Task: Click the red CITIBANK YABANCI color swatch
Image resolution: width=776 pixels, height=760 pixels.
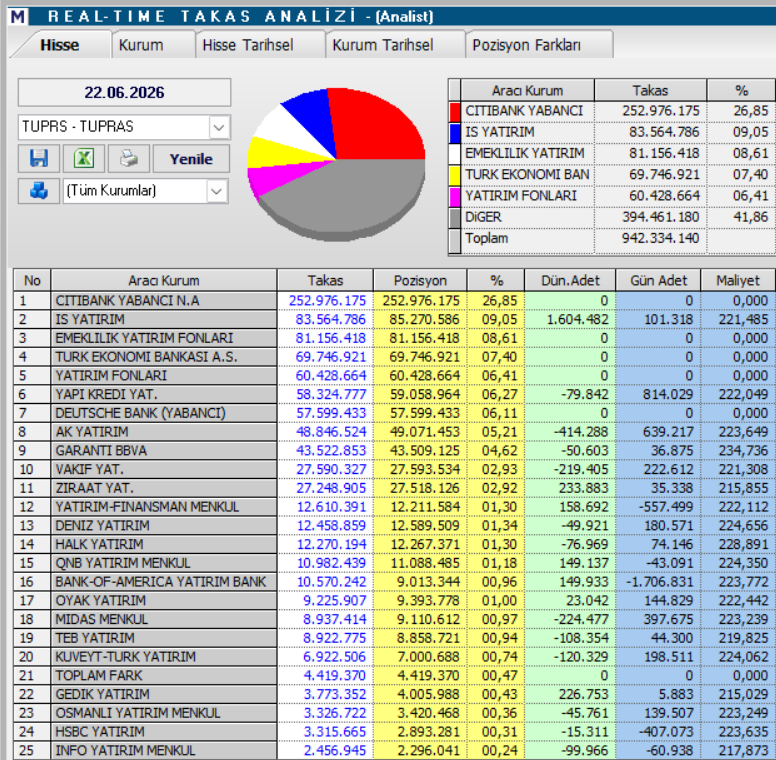Action: tap(455, 111)
